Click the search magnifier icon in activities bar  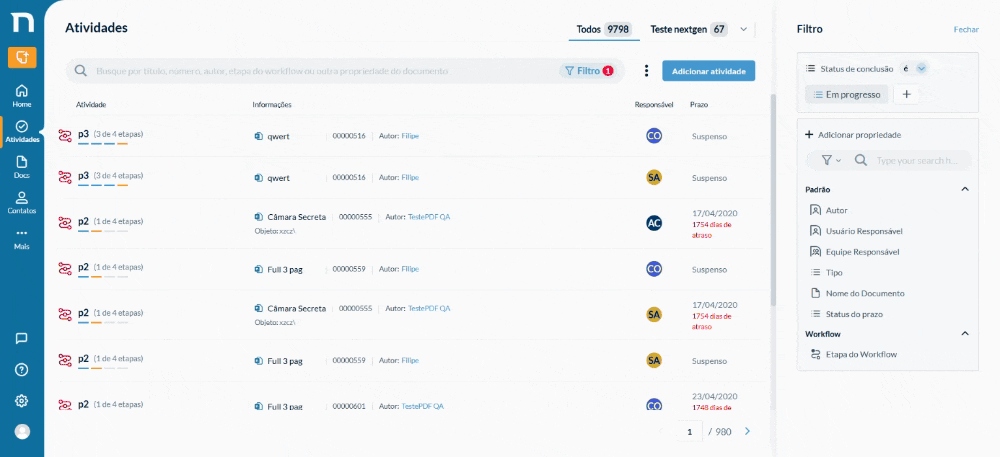tap(81, 71)
